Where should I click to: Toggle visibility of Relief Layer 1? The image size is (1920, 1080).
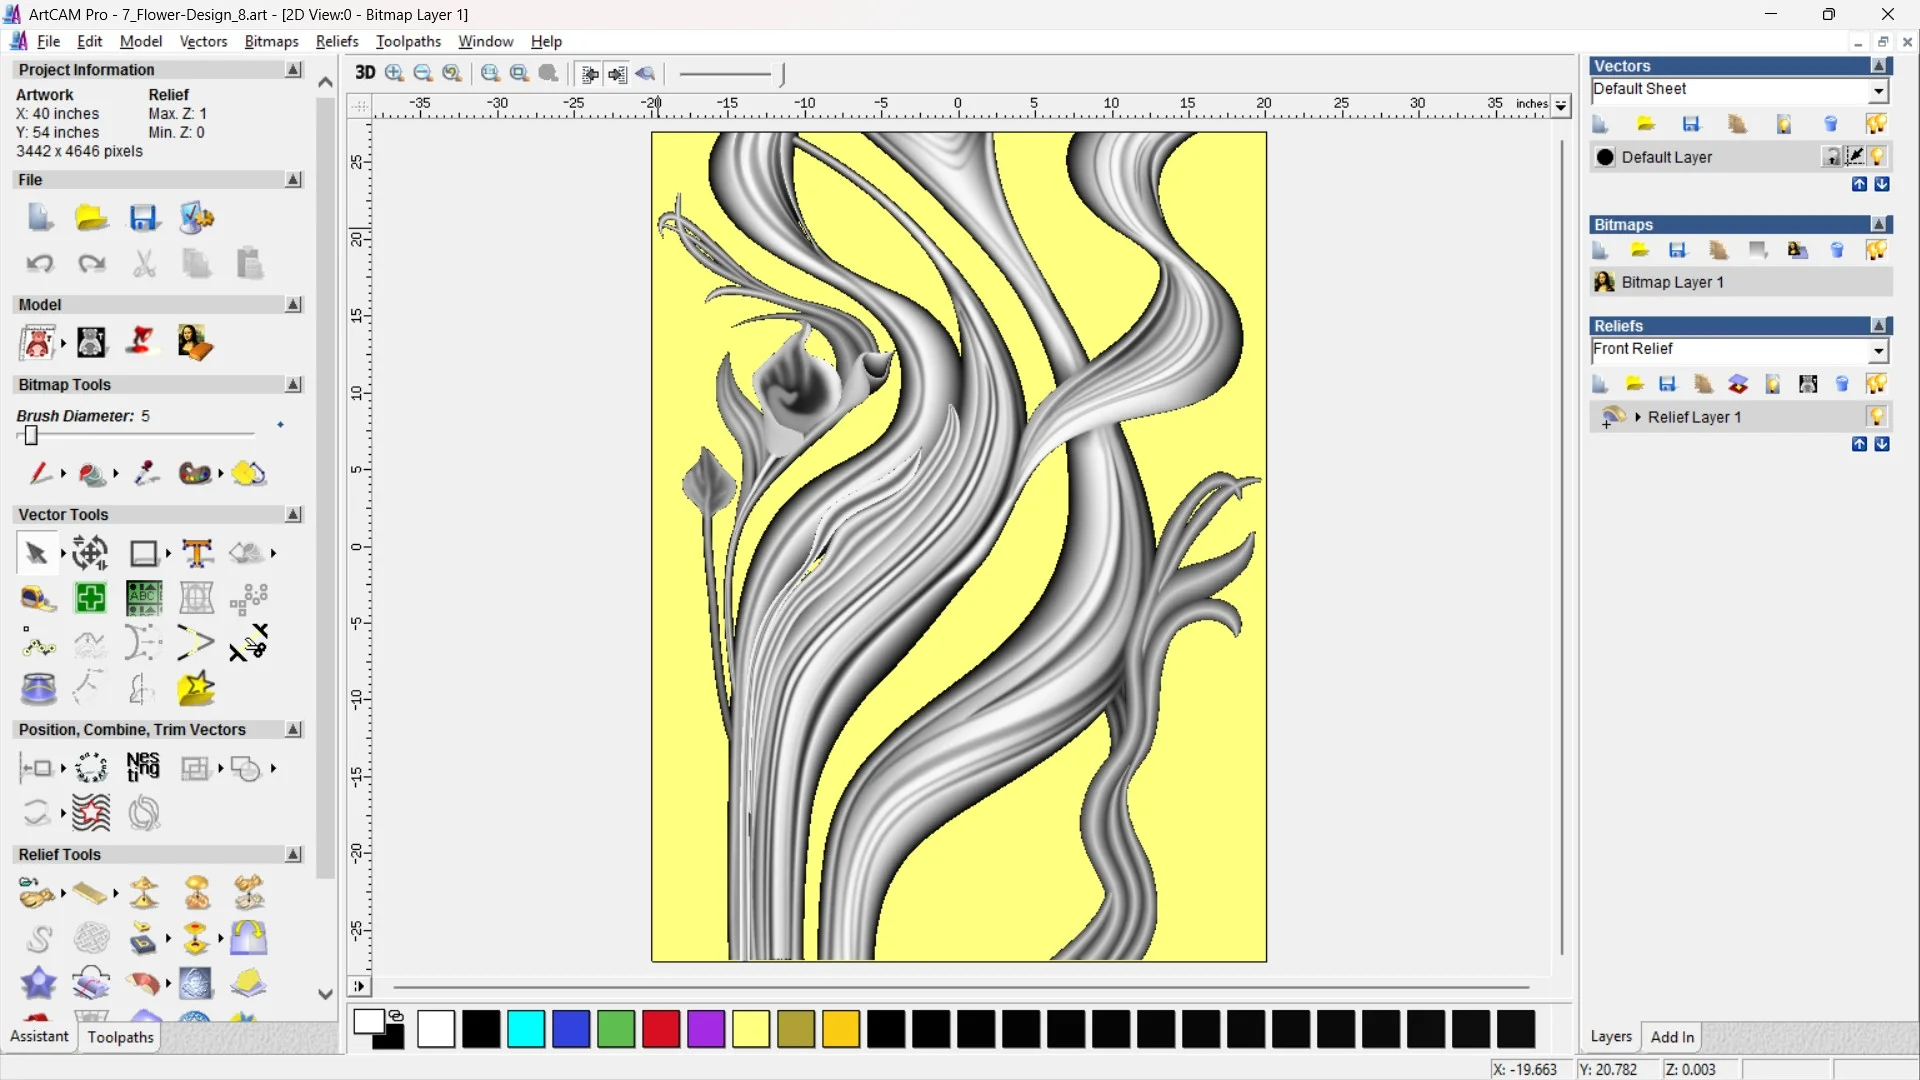(1877, 417)
